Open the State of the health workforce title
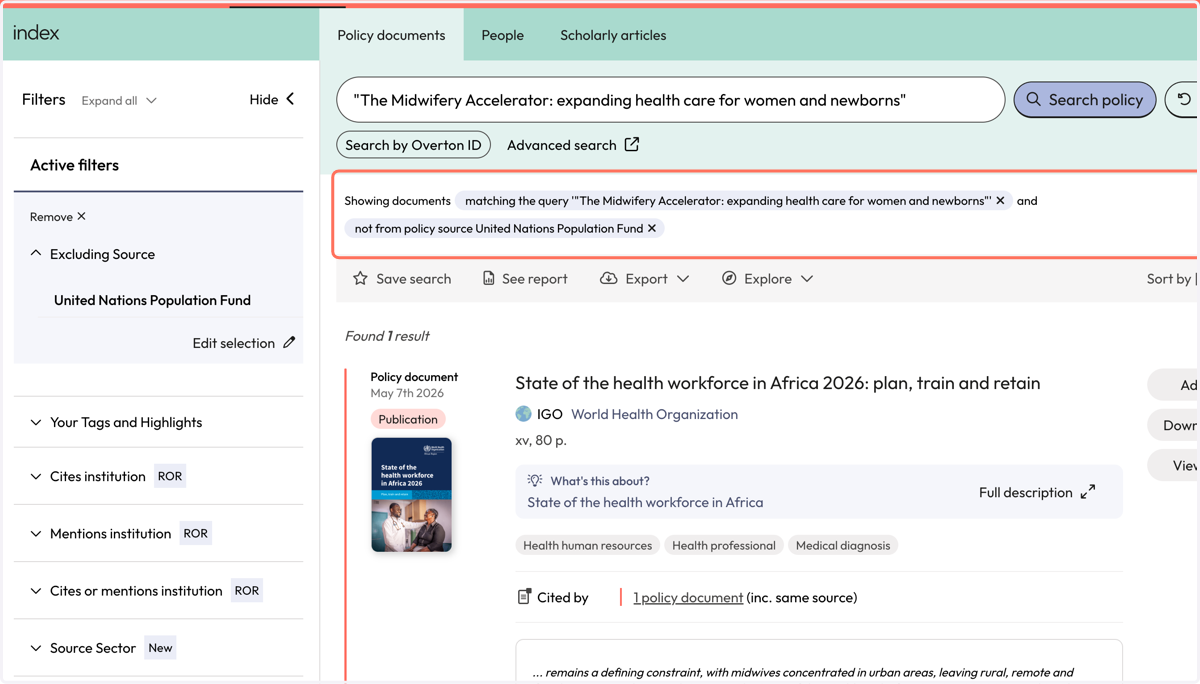The image size is (1200, 684). [x=777, y=383]
